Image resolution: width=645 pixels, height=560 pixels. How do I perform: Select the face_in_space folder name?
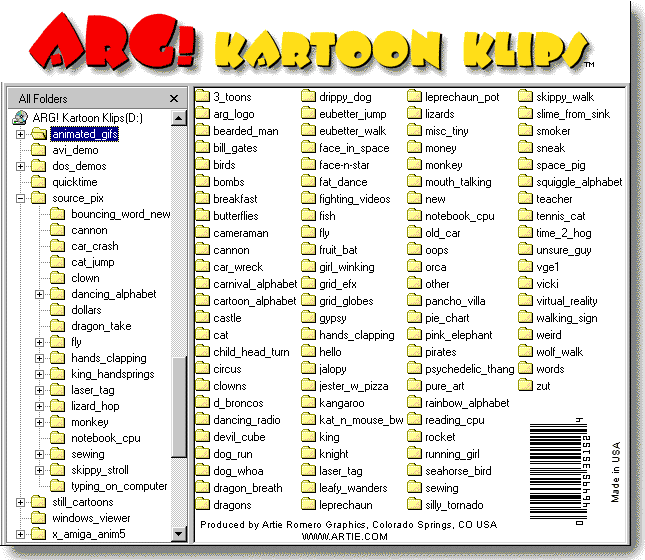(x=354, y=148)
